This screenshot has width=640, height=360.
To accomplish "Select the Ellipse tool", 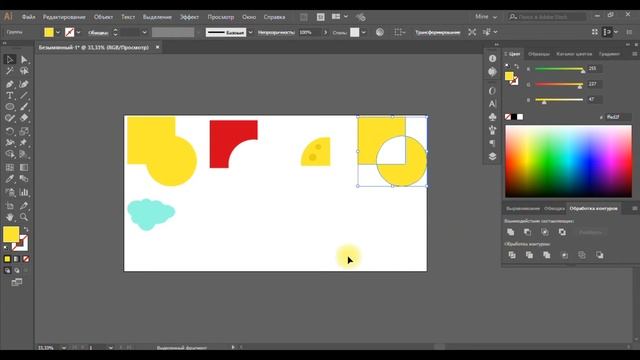I will [10, 107].
